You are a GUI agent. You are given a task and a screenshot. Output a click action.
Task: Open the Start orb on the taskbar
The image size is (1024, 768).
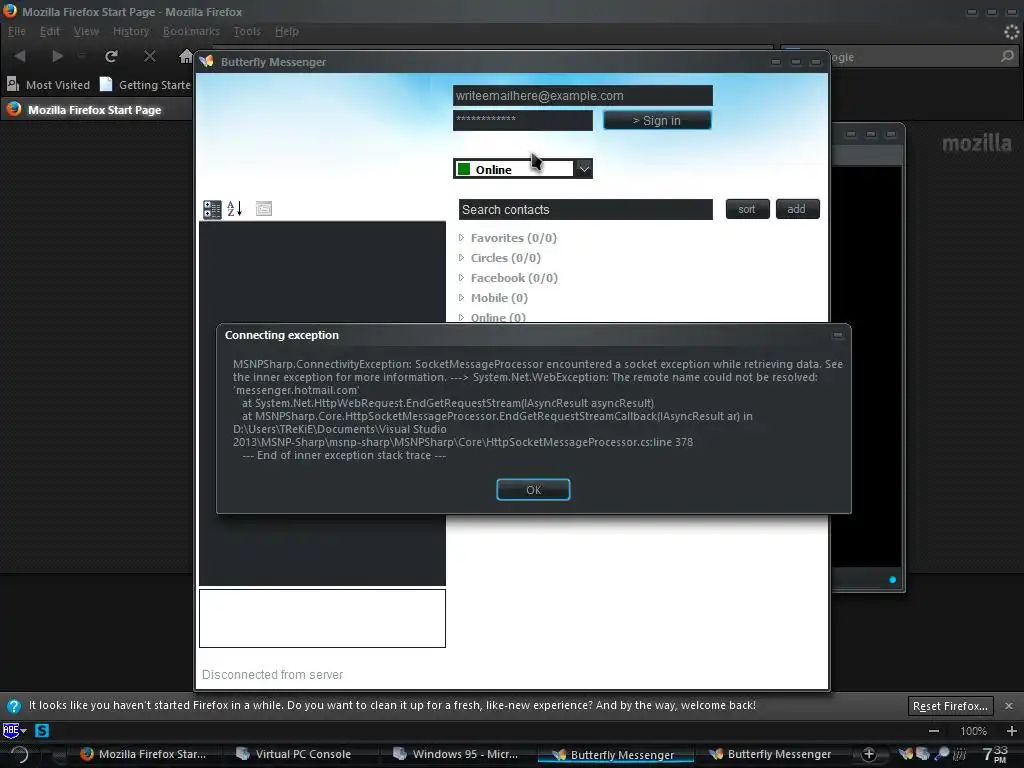[x=20, y=754]
